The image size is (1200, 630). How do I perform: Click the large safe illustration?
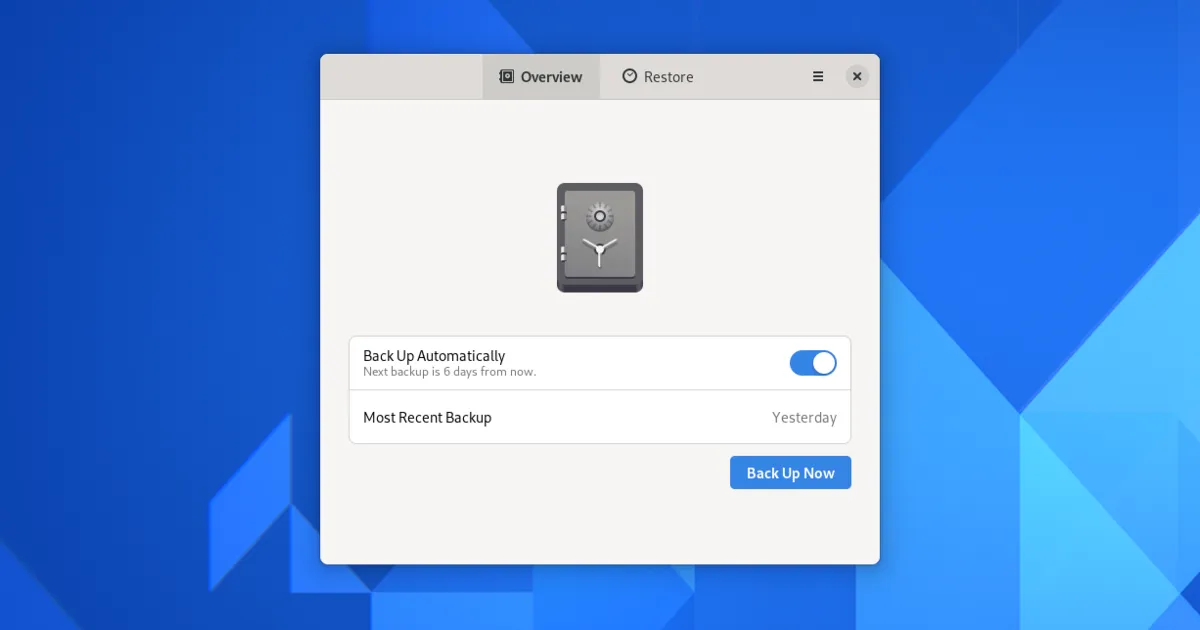click(x=600, y=238)
